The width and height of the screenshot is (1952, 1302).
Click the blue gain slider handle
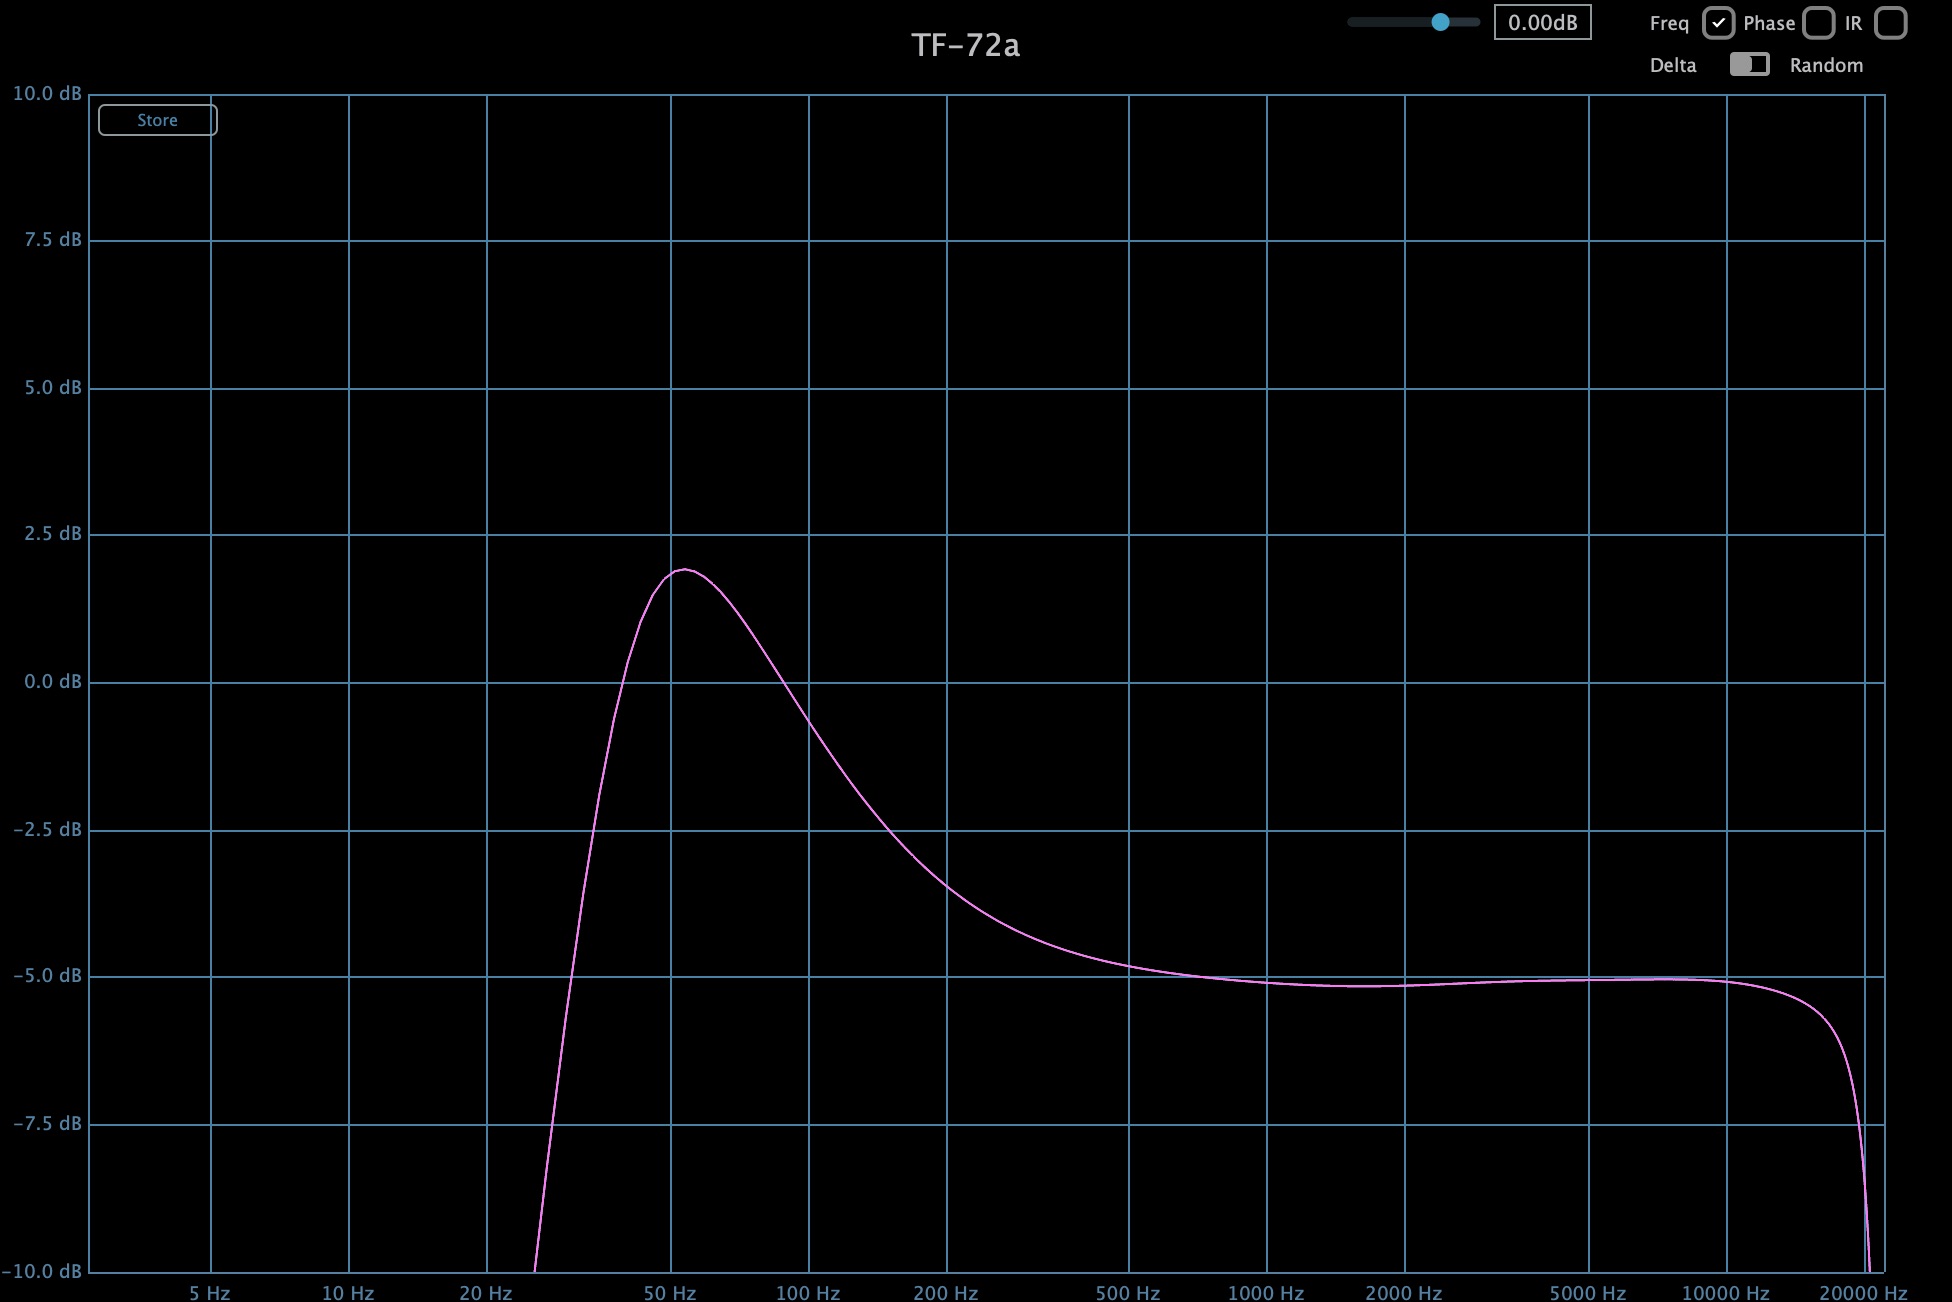point(1440,22)
